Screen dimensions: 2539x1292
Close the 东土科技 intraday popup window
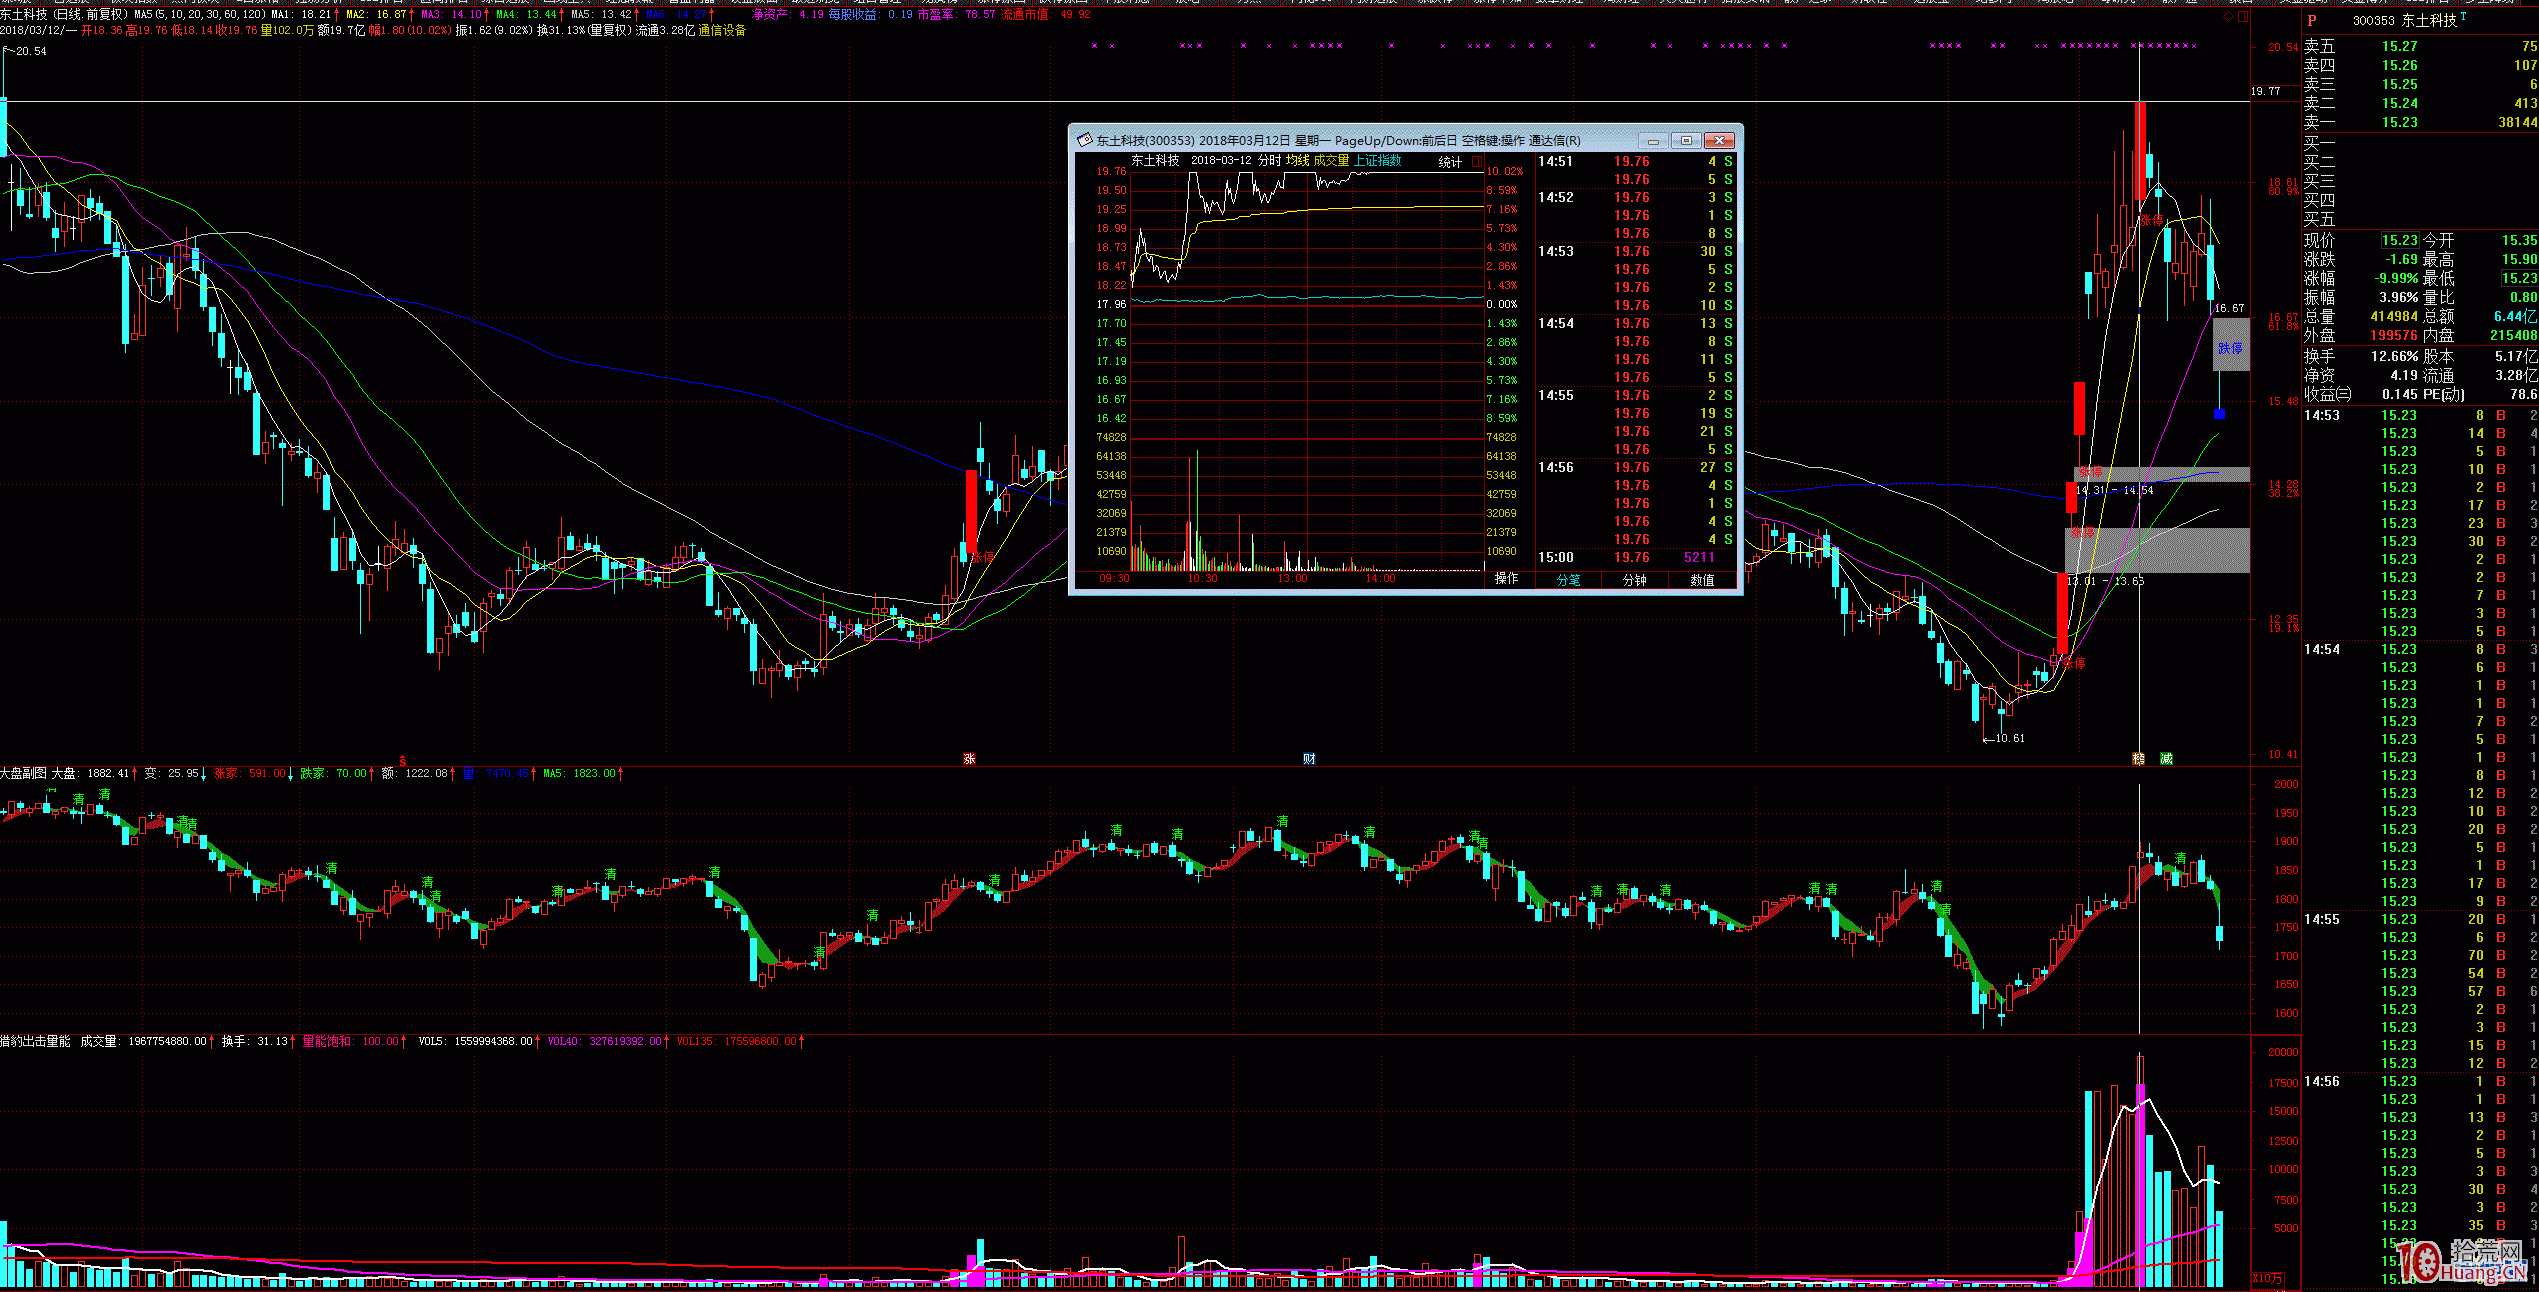point(1719,140)
